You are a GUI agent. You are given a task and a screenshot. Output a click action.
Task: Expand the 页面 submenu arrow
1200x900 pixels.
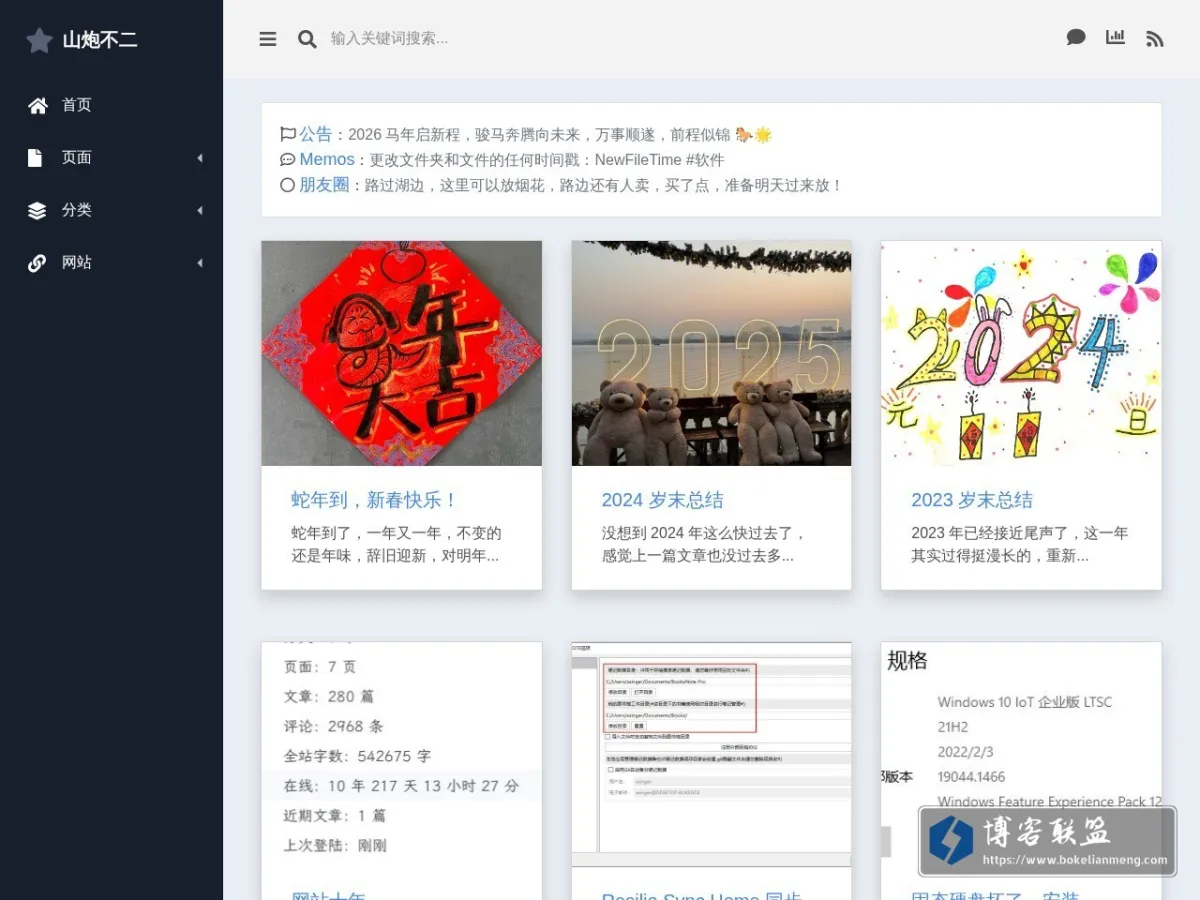[199, 158]
